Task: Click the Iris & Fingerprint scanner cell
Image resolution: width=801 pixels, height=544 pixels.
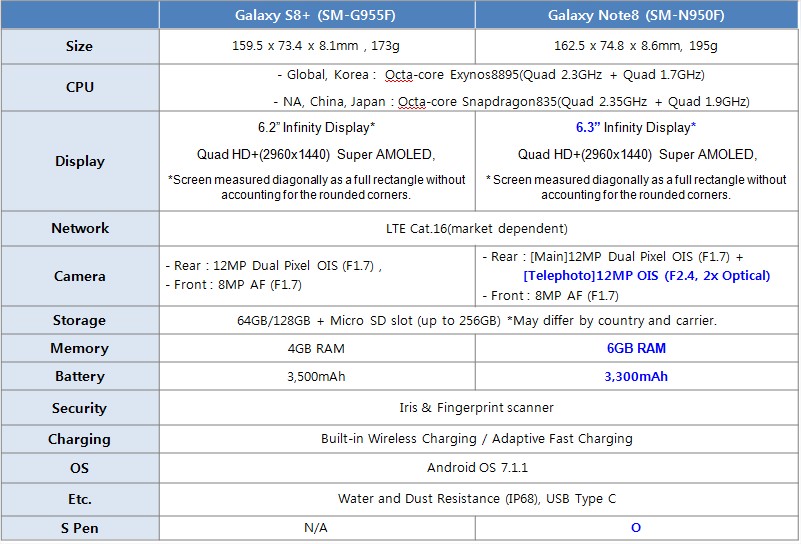Action: coord(479,408)
